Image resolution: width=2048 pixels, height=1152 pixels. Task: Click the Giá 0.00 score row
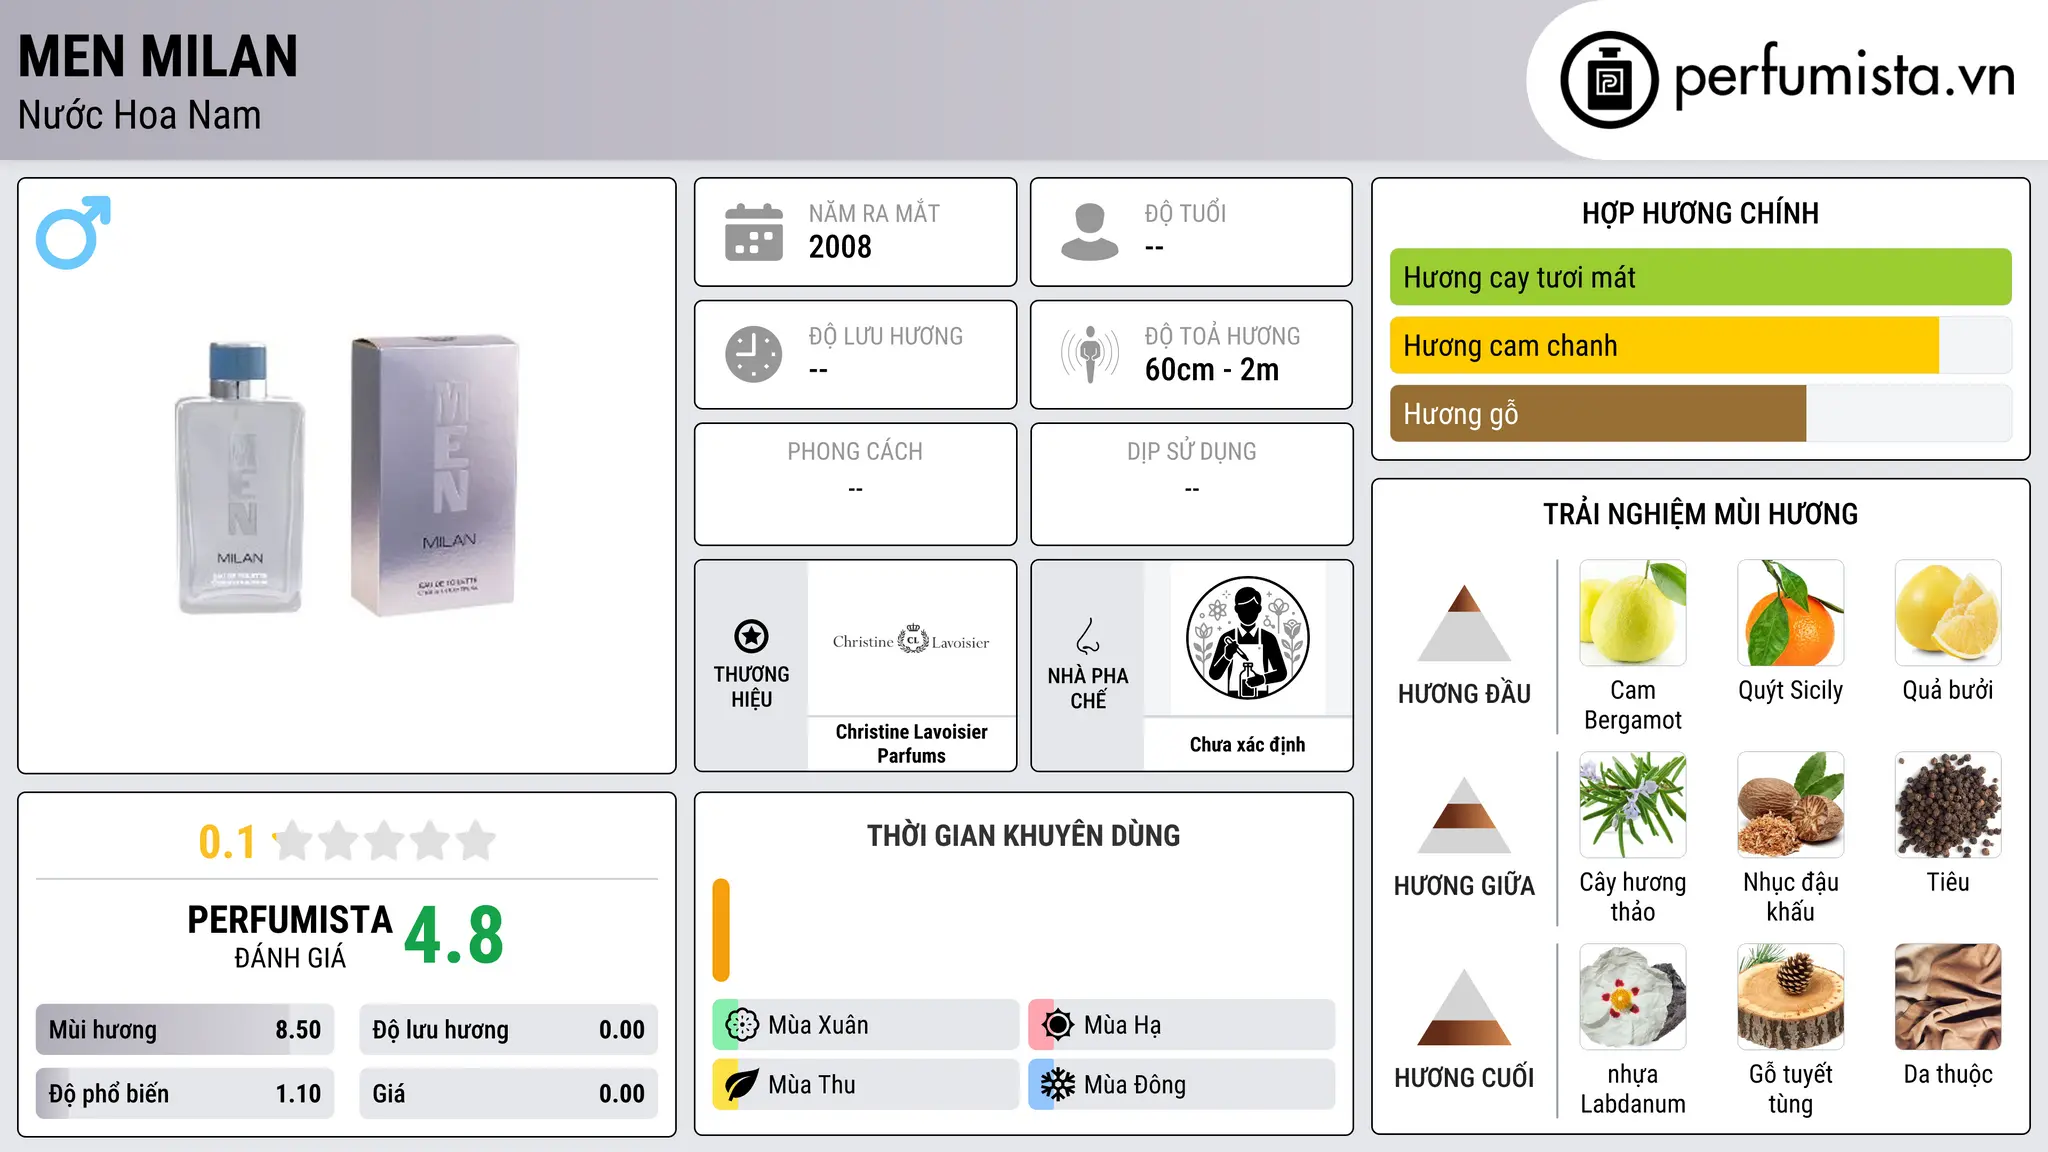coord(508,1094)
